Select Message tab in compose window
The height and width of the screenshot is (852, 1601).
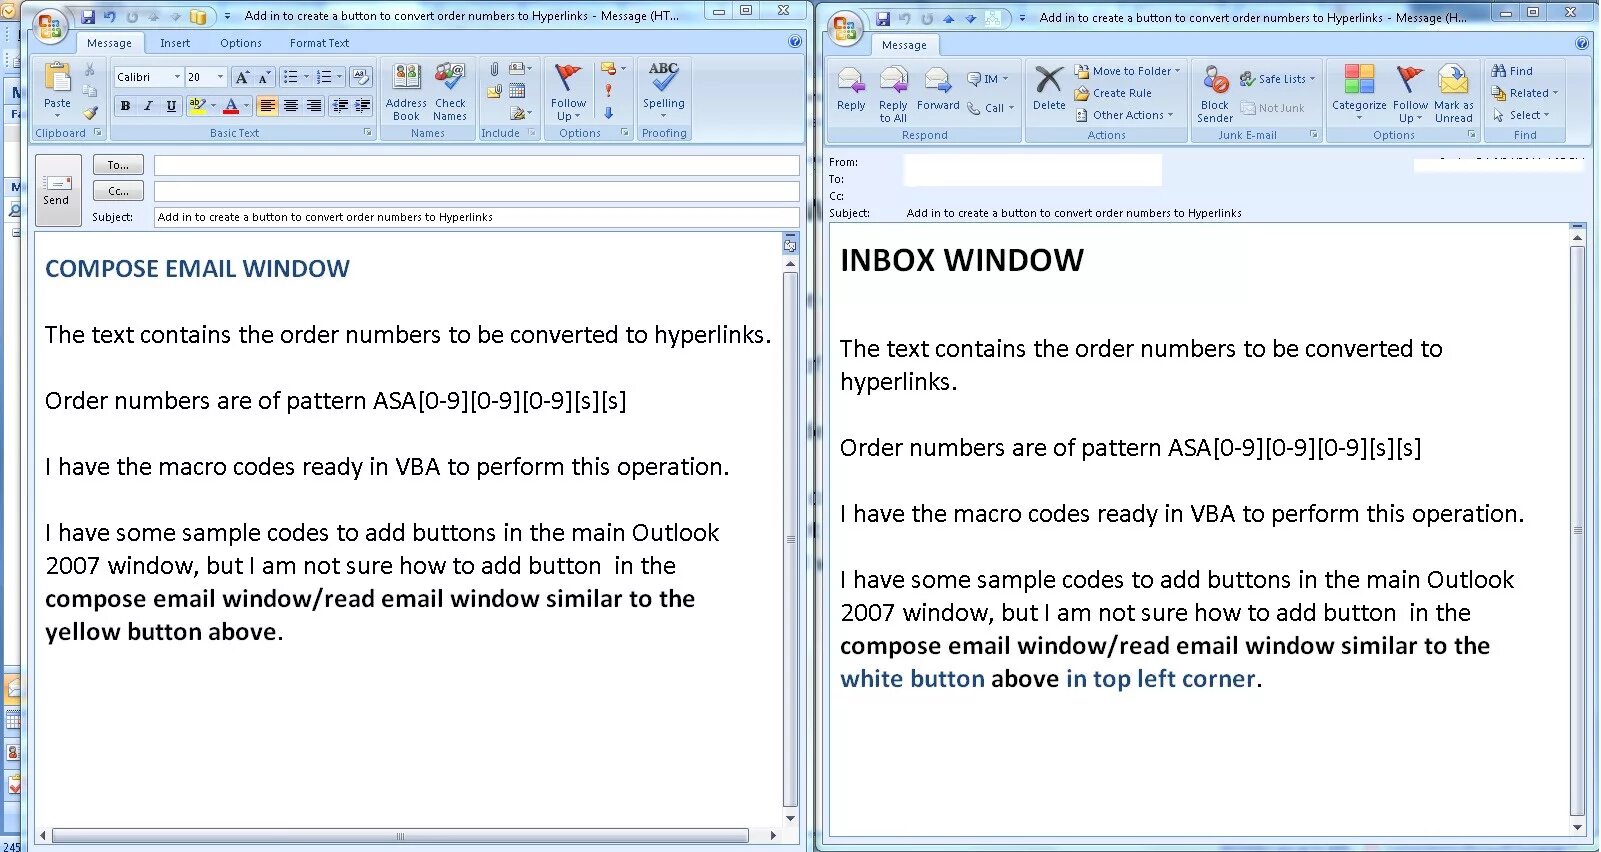(109, 43)
